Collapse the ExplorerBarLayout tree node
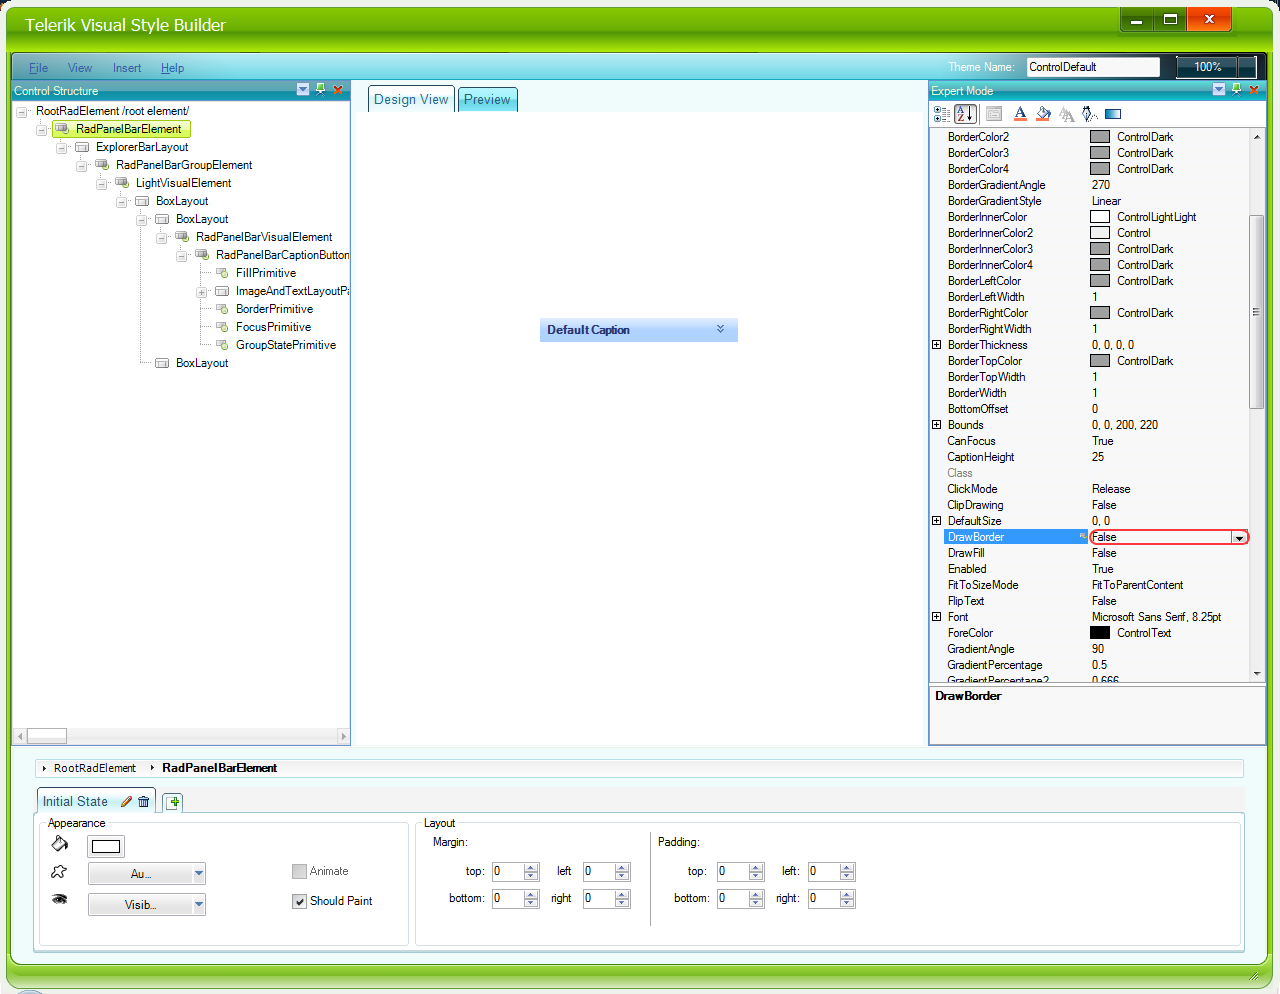1280x994 pixels. [x=61, y=148]
